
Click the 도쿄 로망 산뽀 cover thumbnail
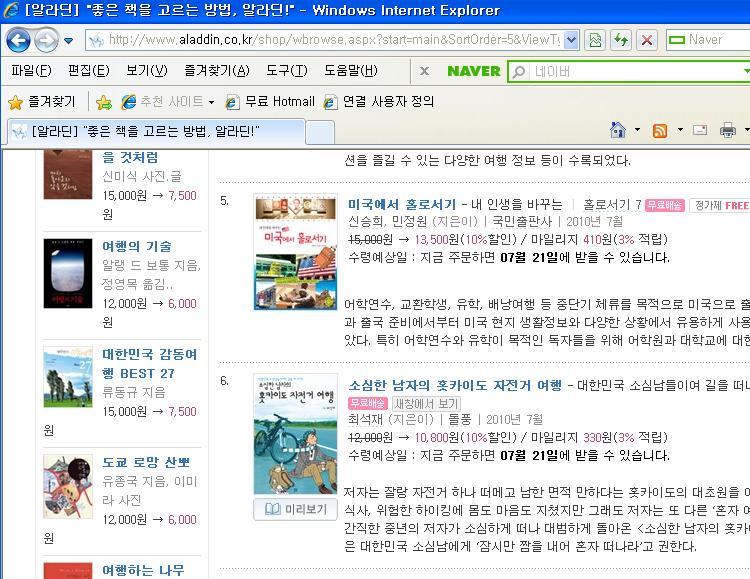tap(67, 486)
